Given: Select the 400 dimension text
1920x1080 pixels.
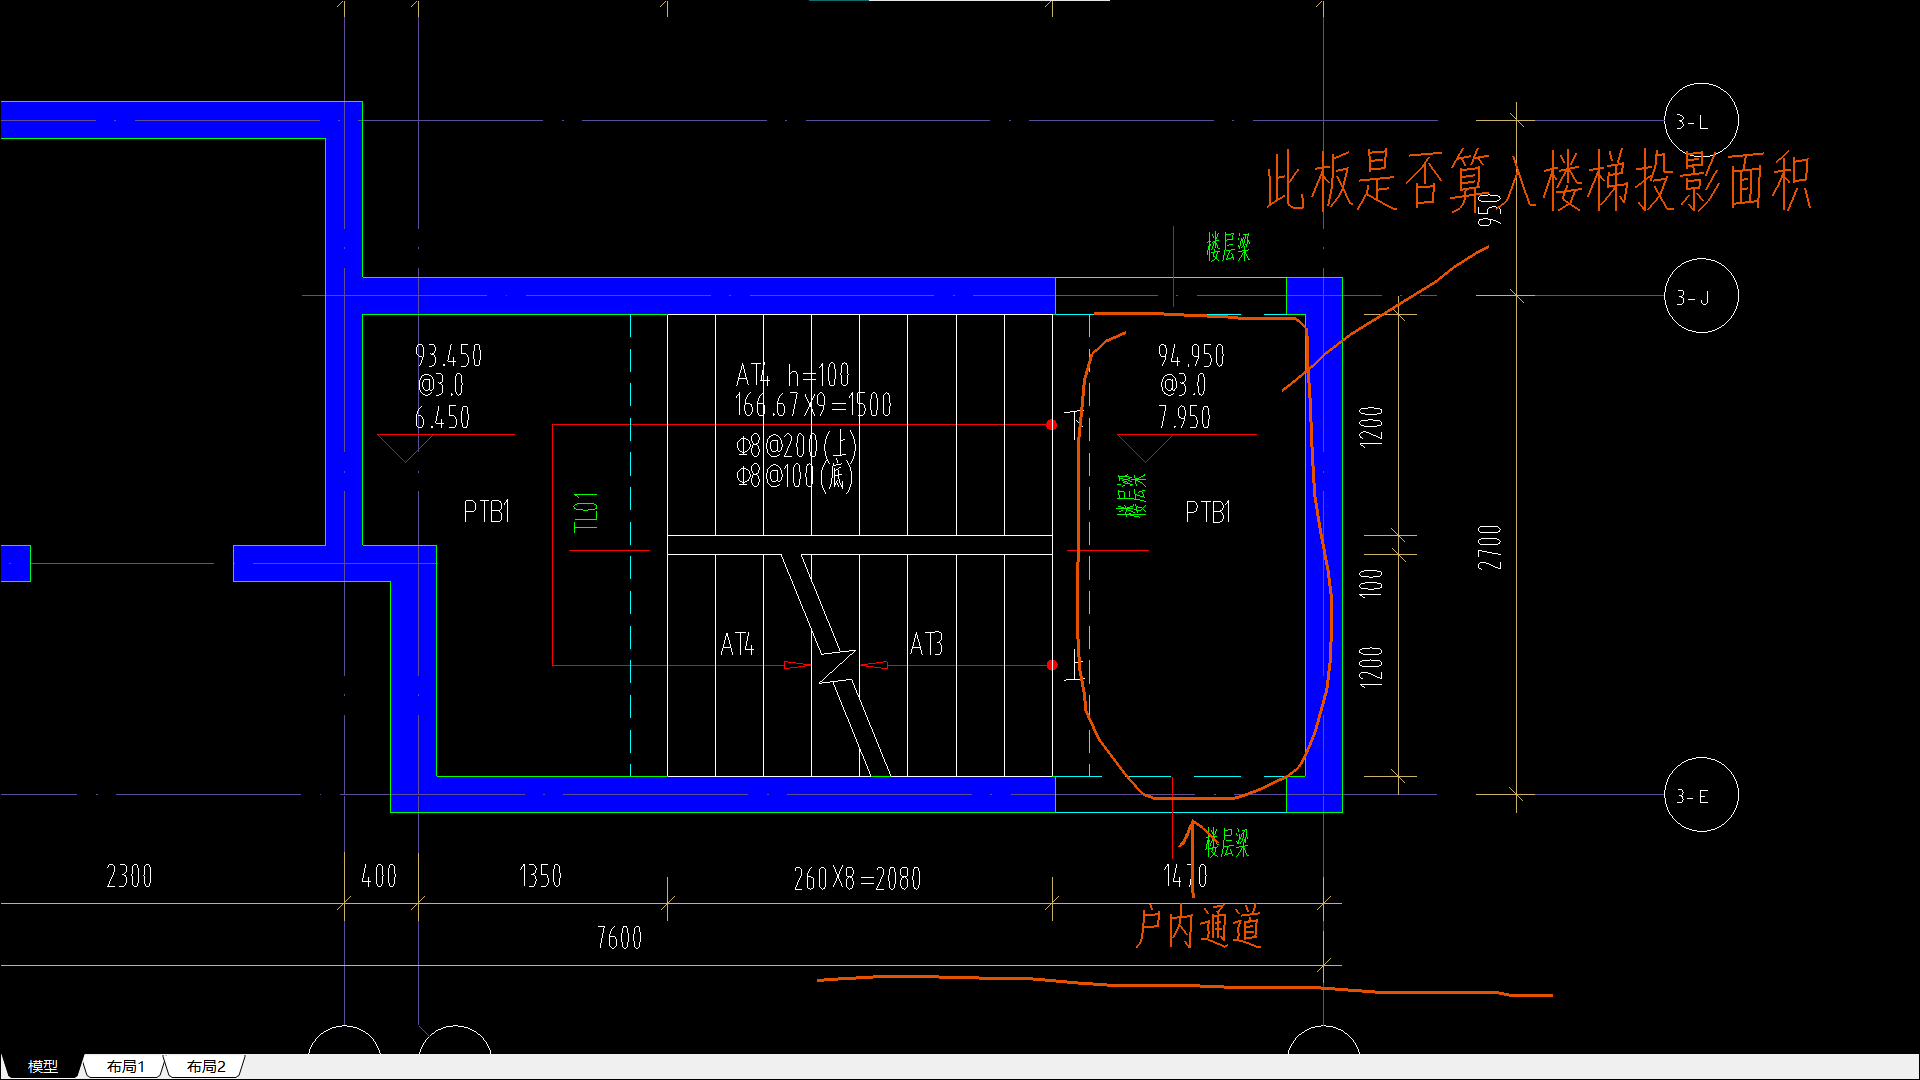Looking at the screenshot, I should 379,877.
